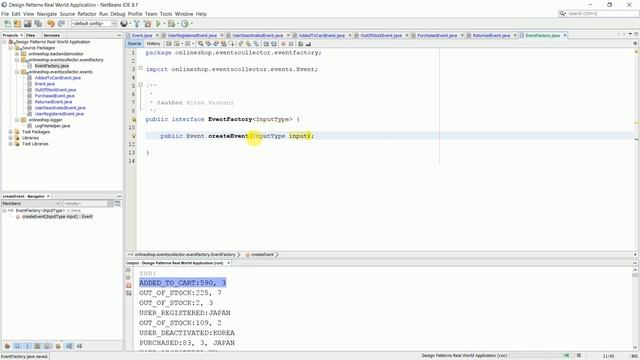Switch to the Services tab

[x=51, y=36]
